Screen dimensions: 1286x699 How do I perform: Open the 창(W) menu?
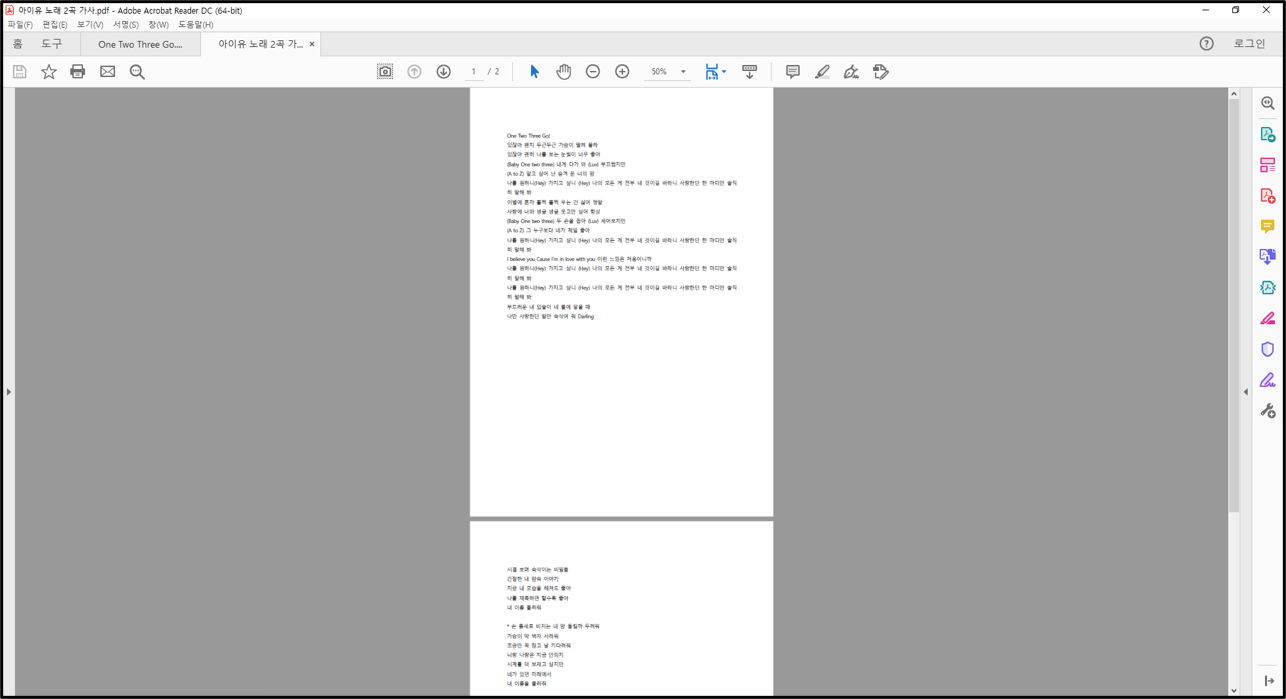click(159, 25)
